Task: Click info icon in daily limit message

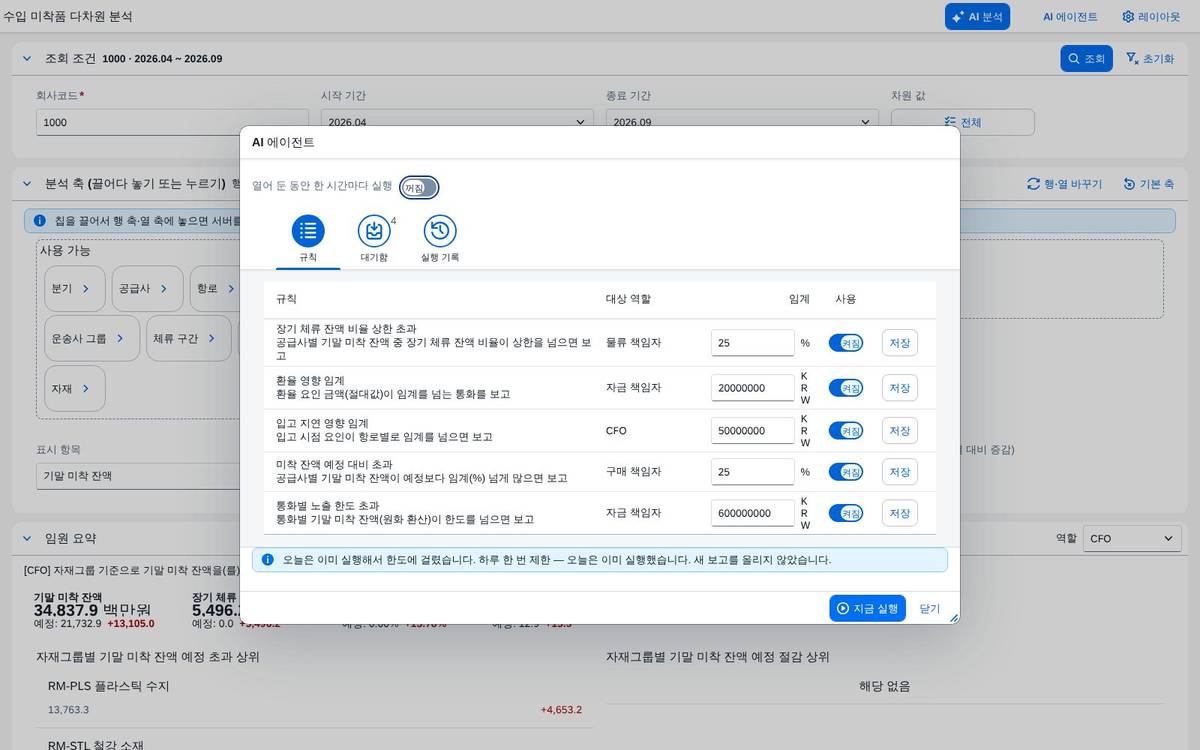Action: point(267,560)
